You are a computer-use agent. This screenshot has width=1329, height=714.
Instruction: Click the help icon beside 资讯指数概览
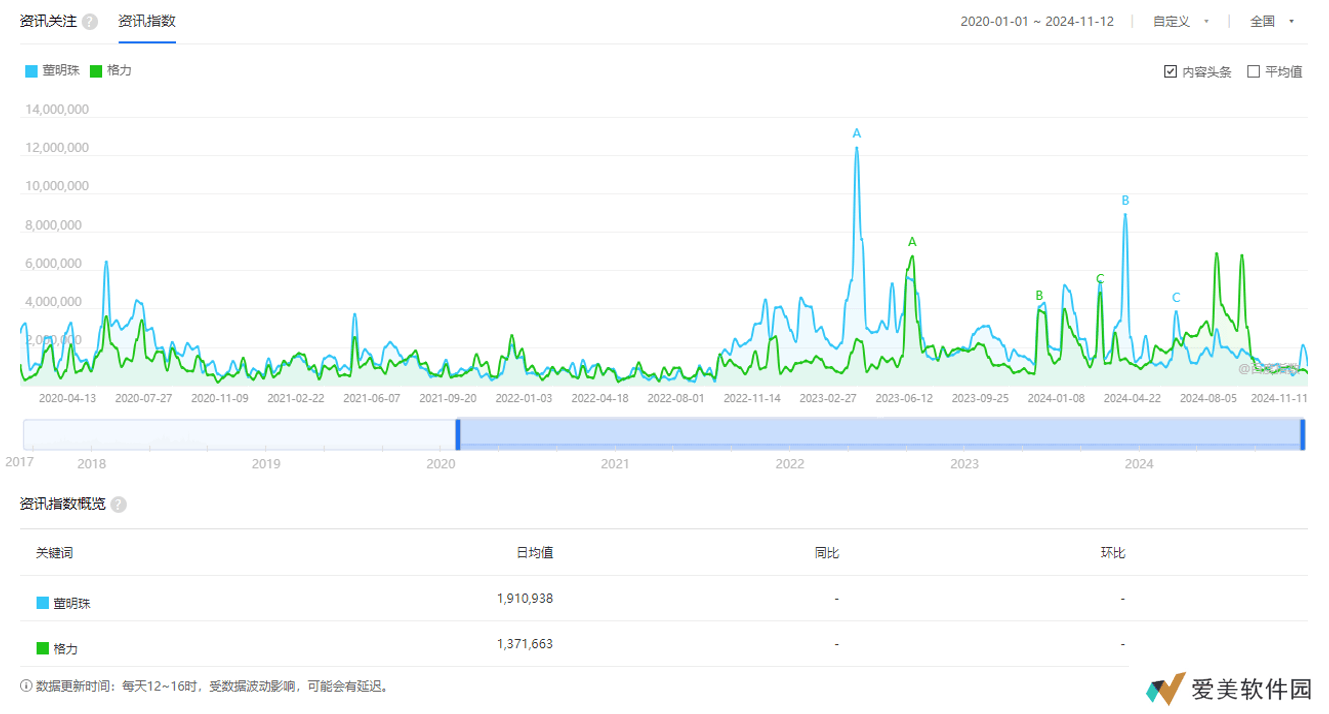click(x=118, y=504)
